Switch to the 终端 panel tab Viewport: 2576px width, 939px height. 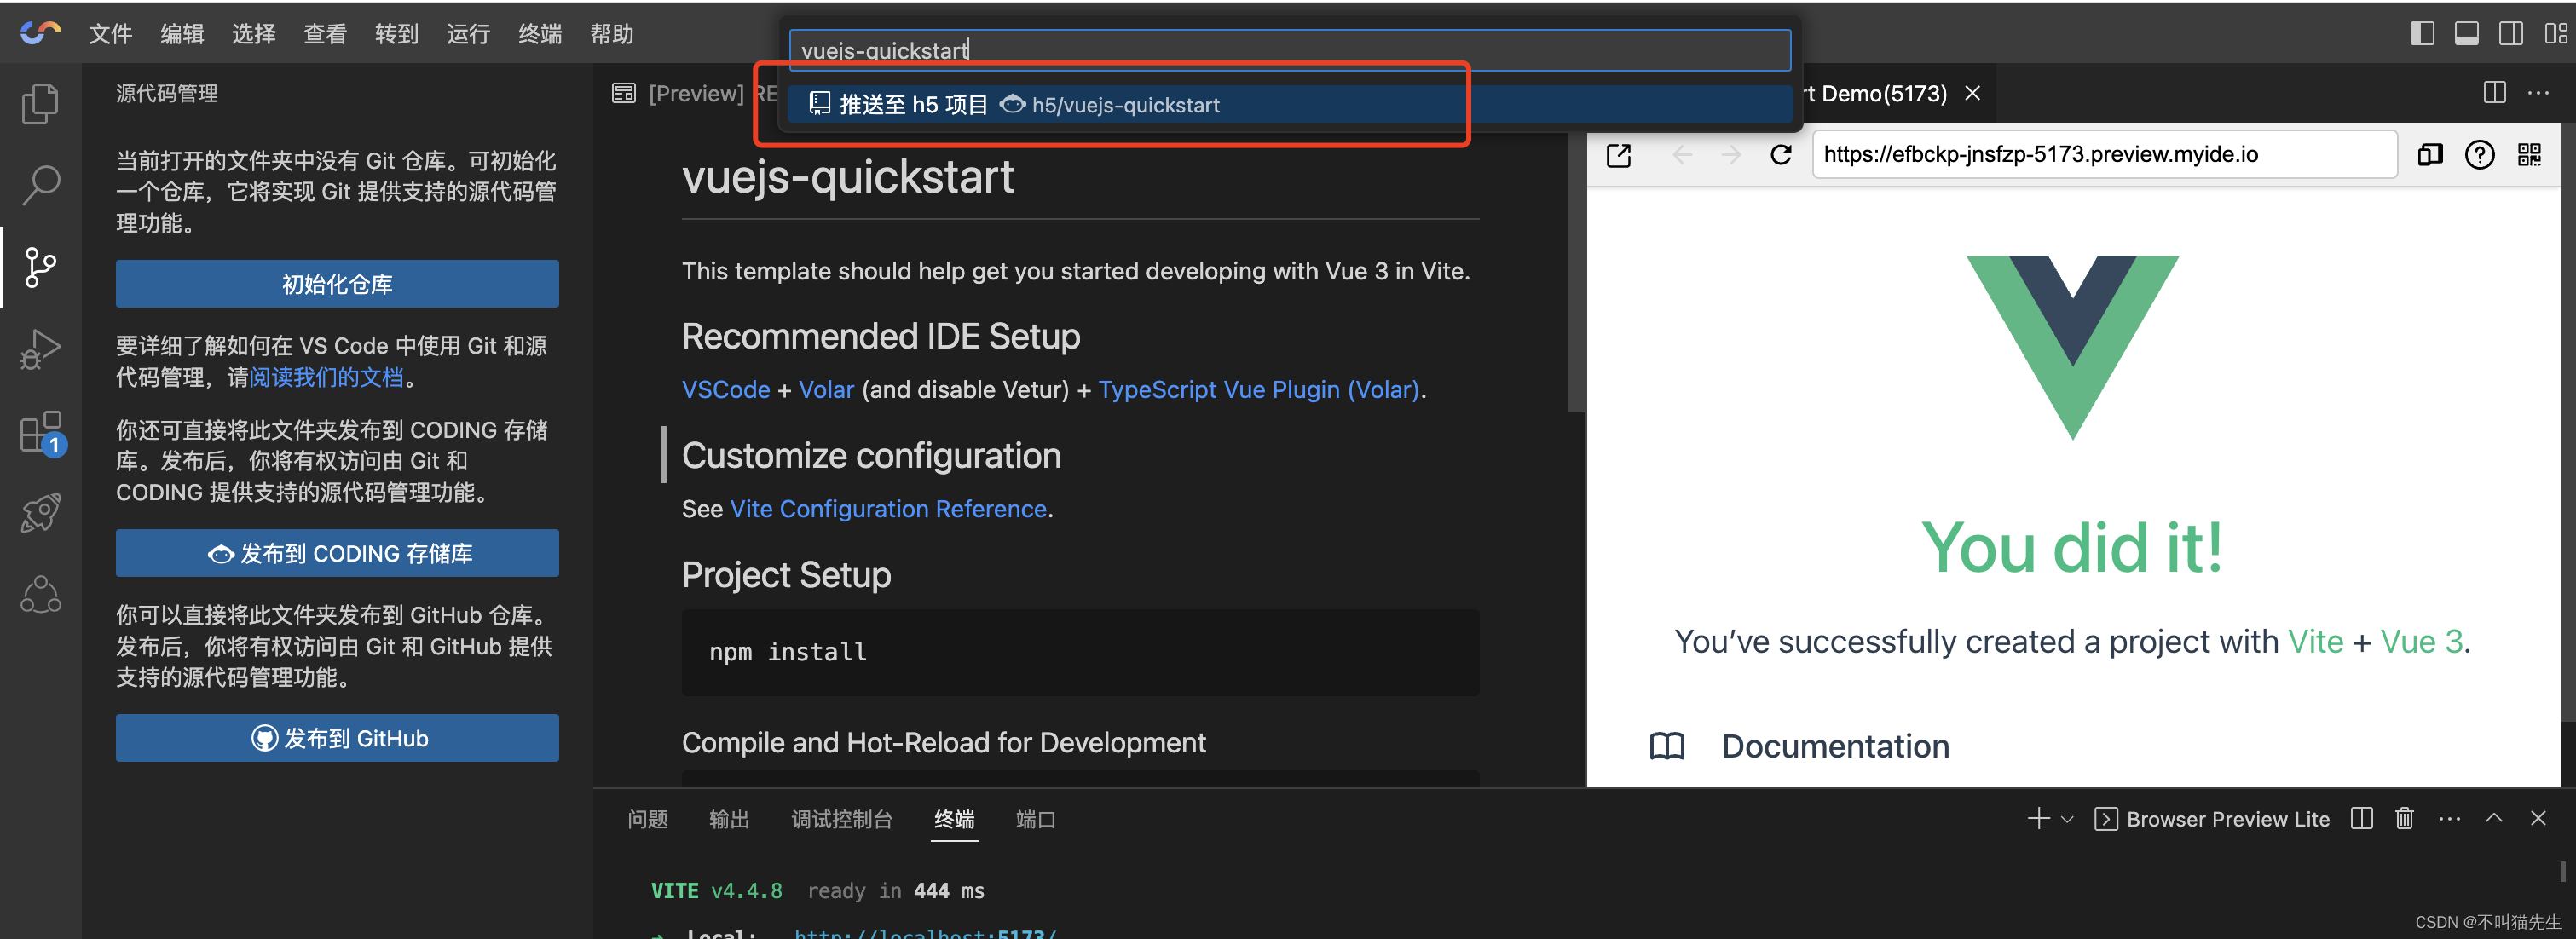click(x=954, y=819)
